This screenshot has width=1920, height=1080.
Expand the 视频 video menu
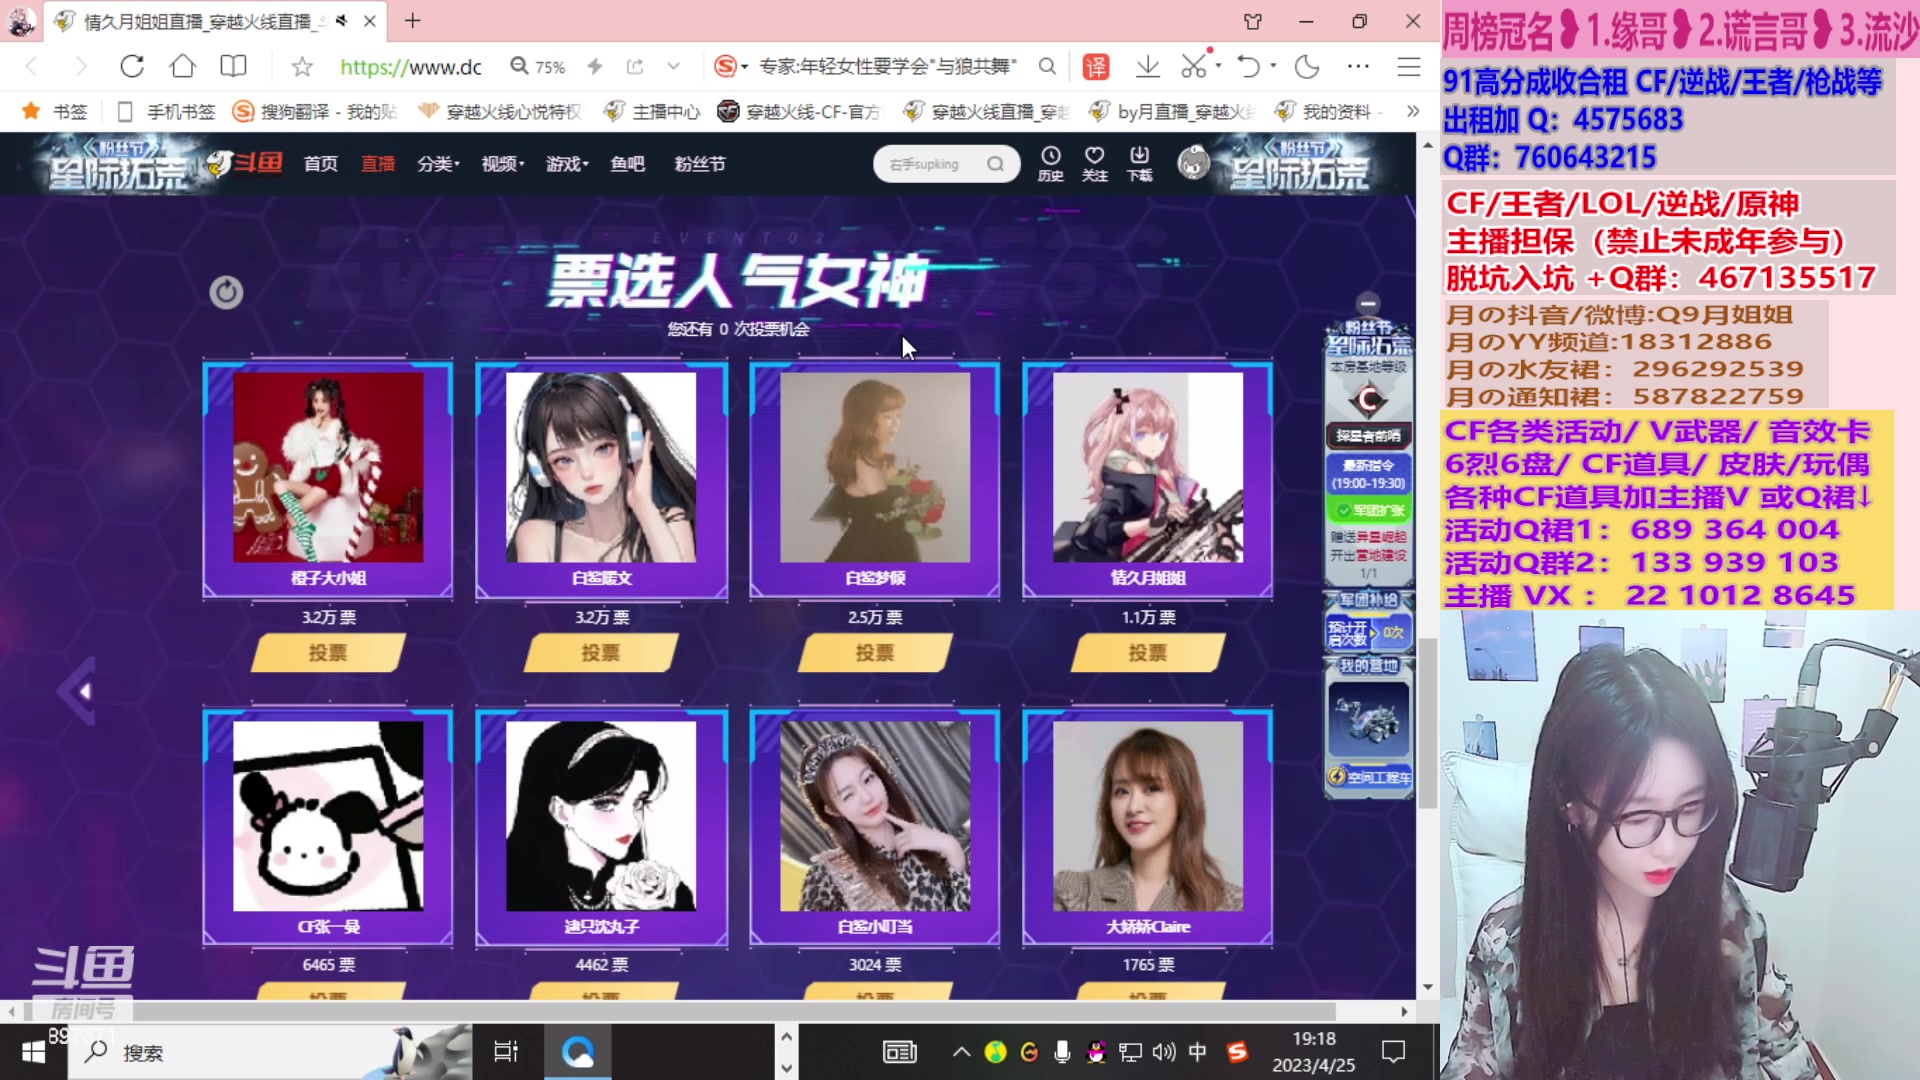[x=503, y=164]
